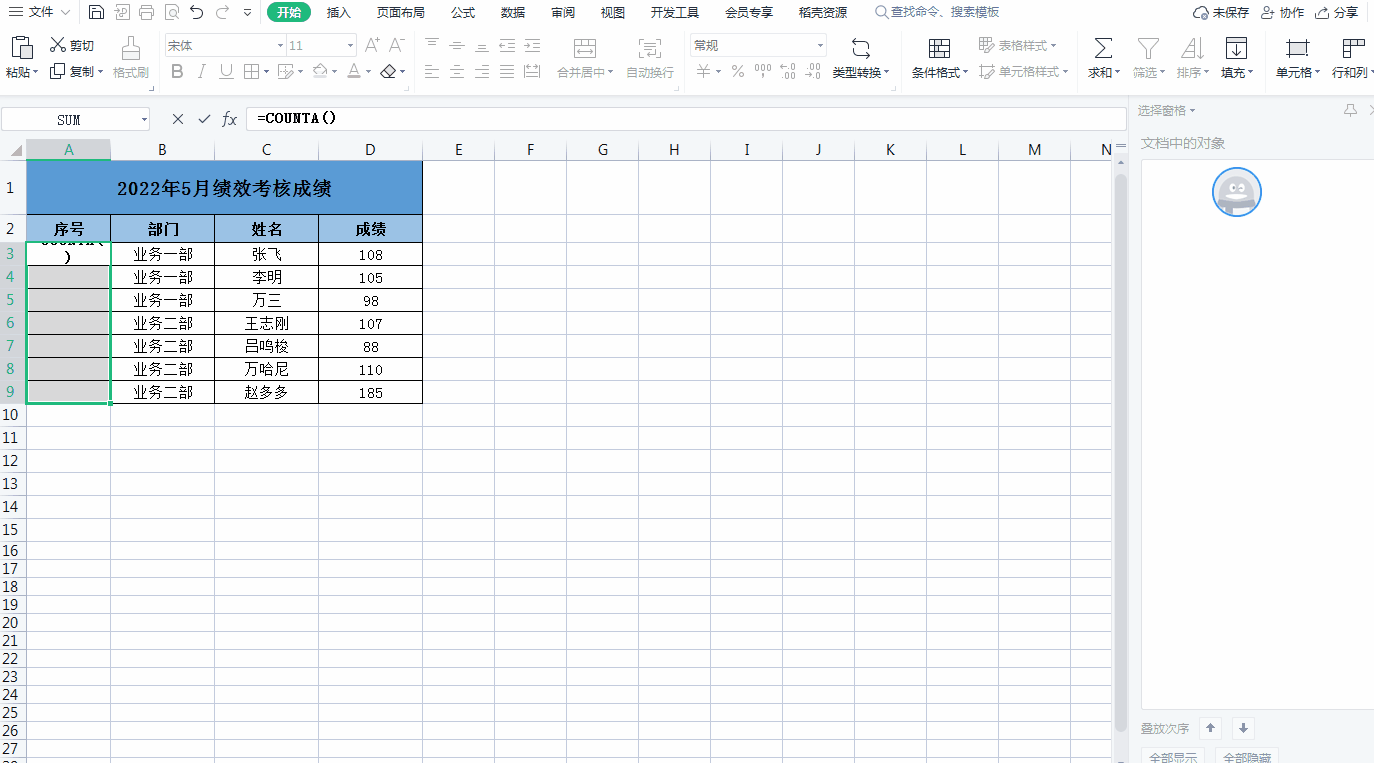The height and width of the screenshot is (763, 1374).
Task: Click the cell containing 张飞
Action: 266,254
